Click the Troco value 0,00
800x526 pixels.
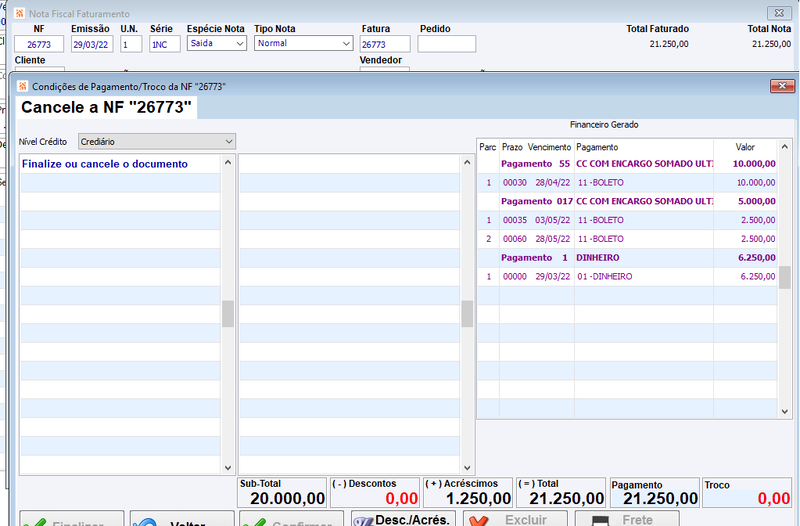click(773, 498)
